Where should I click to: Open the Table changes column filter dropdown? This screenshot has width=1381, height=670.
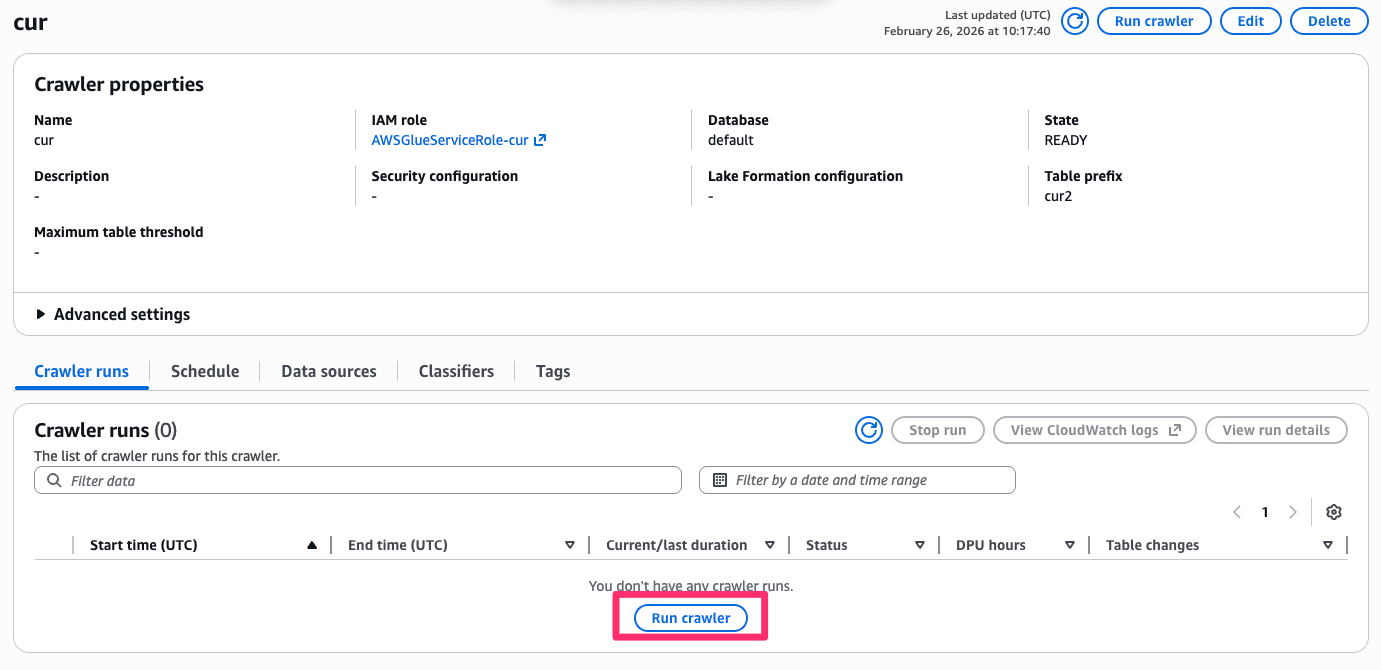point(1328,545)
